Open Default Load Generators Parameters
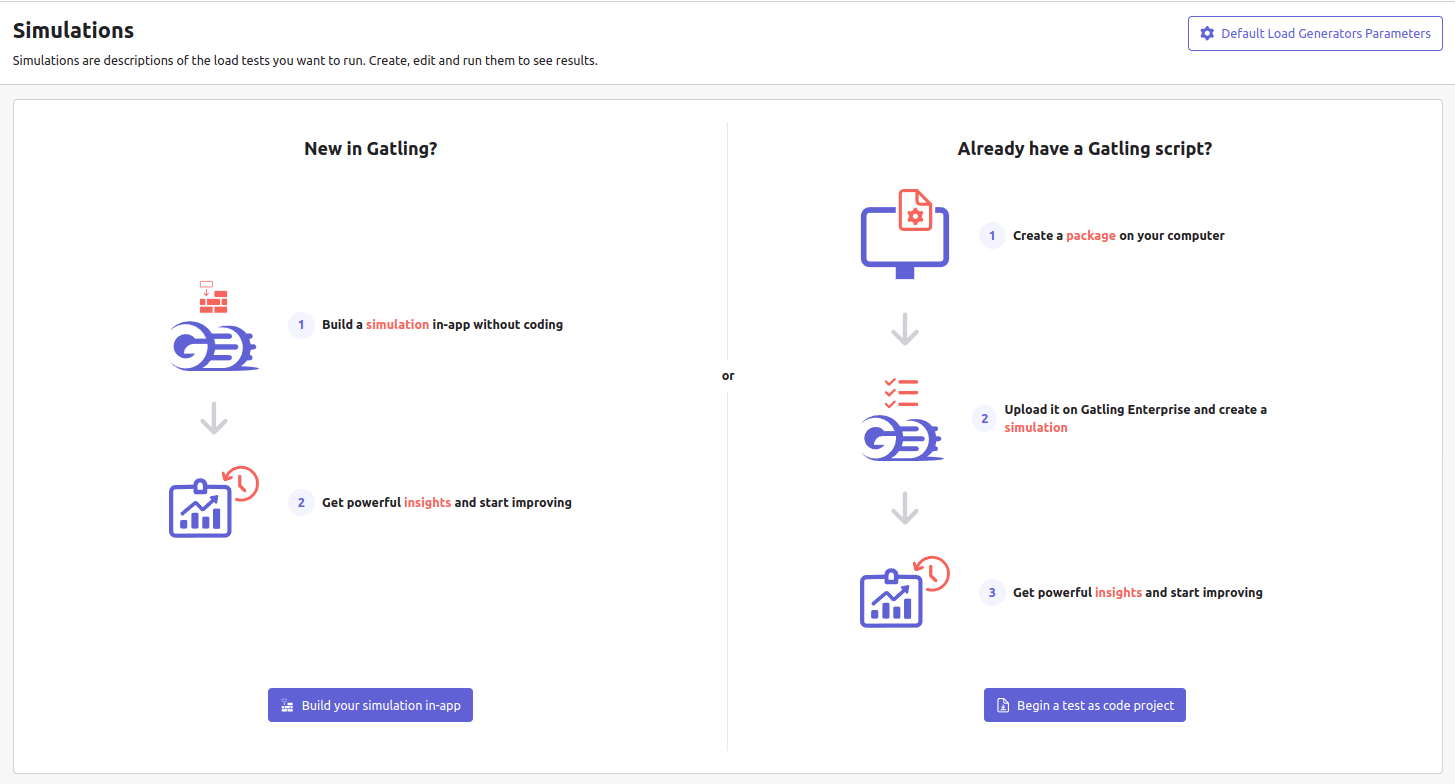1455x784 pixels. coord(1315,34)
